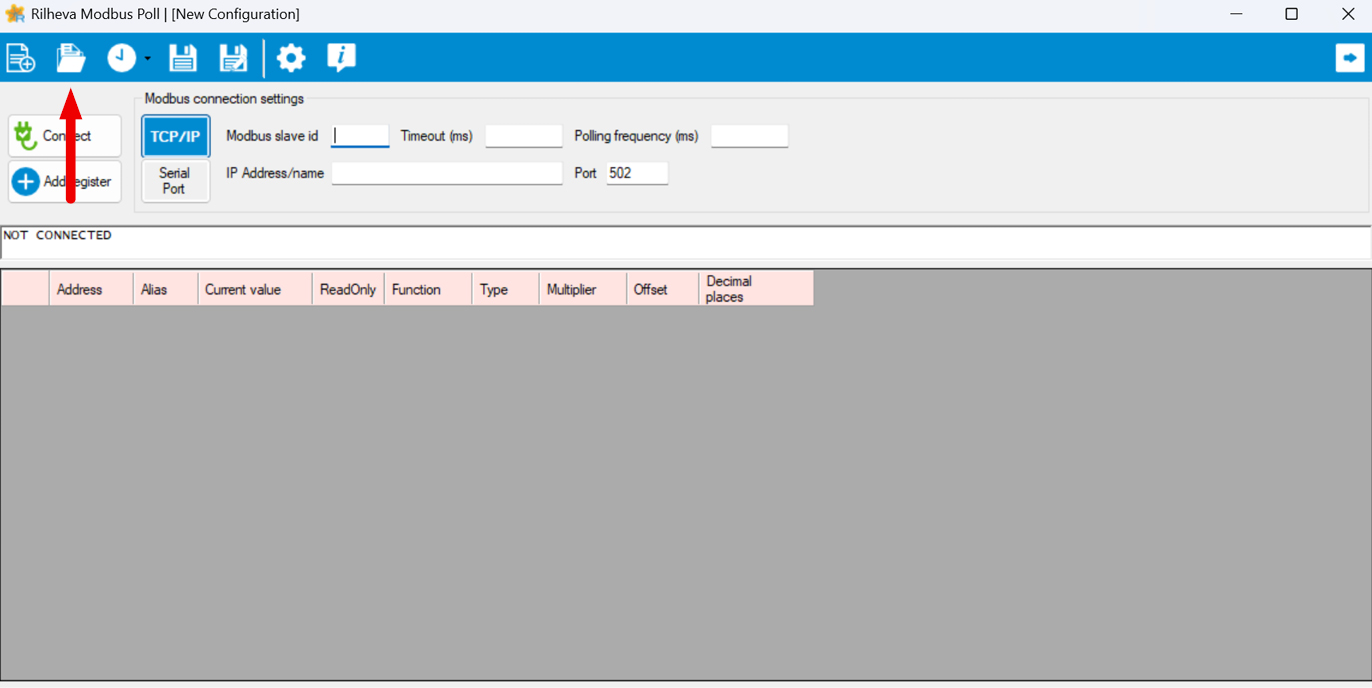Viewport: 1372px width, 688px height.
Task: Click the right arrow icon in toolbar
Action: point(1350,58)
